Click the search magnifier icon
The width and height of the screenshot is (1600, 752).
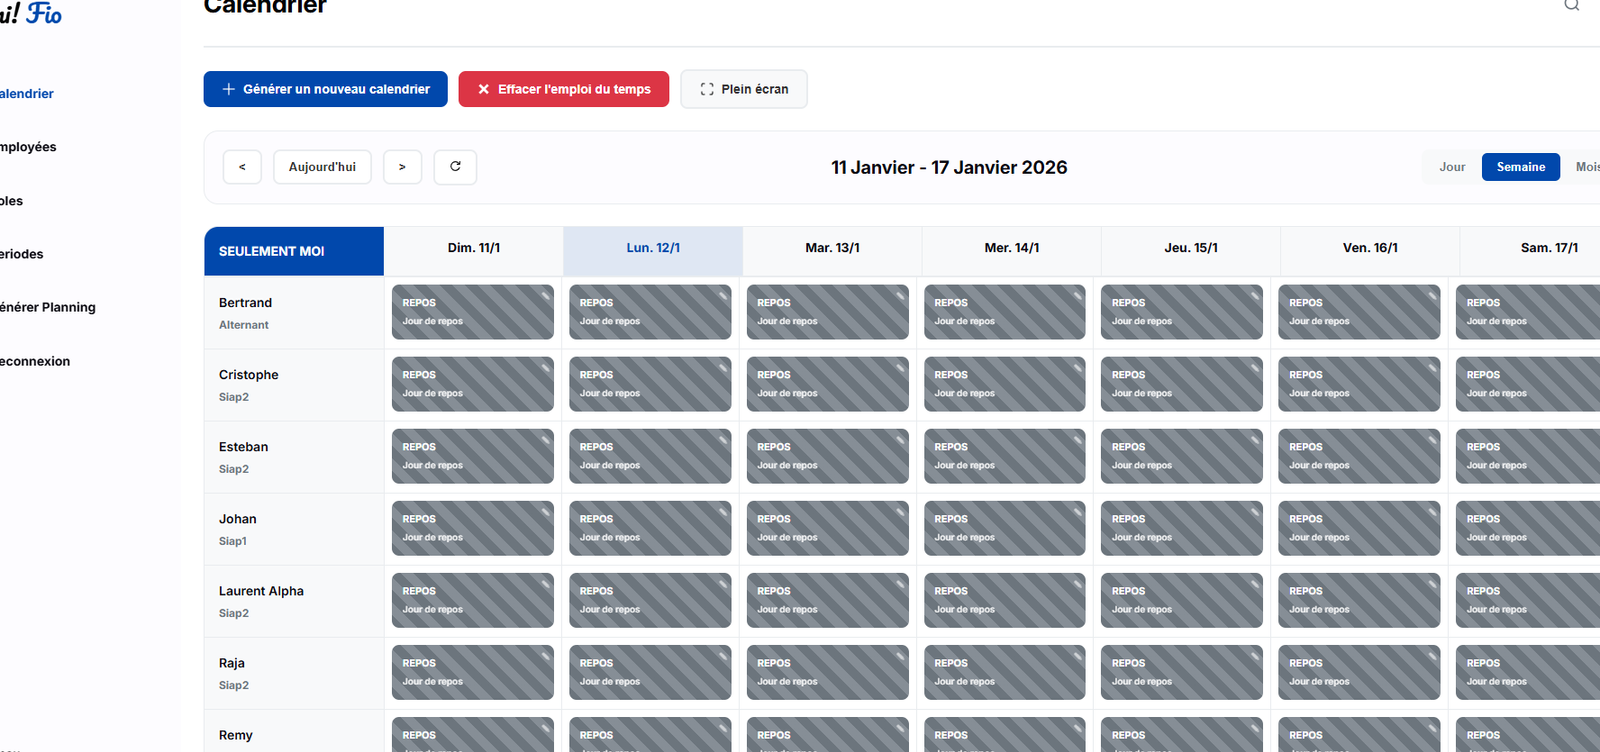click(x=1571, y=5)
